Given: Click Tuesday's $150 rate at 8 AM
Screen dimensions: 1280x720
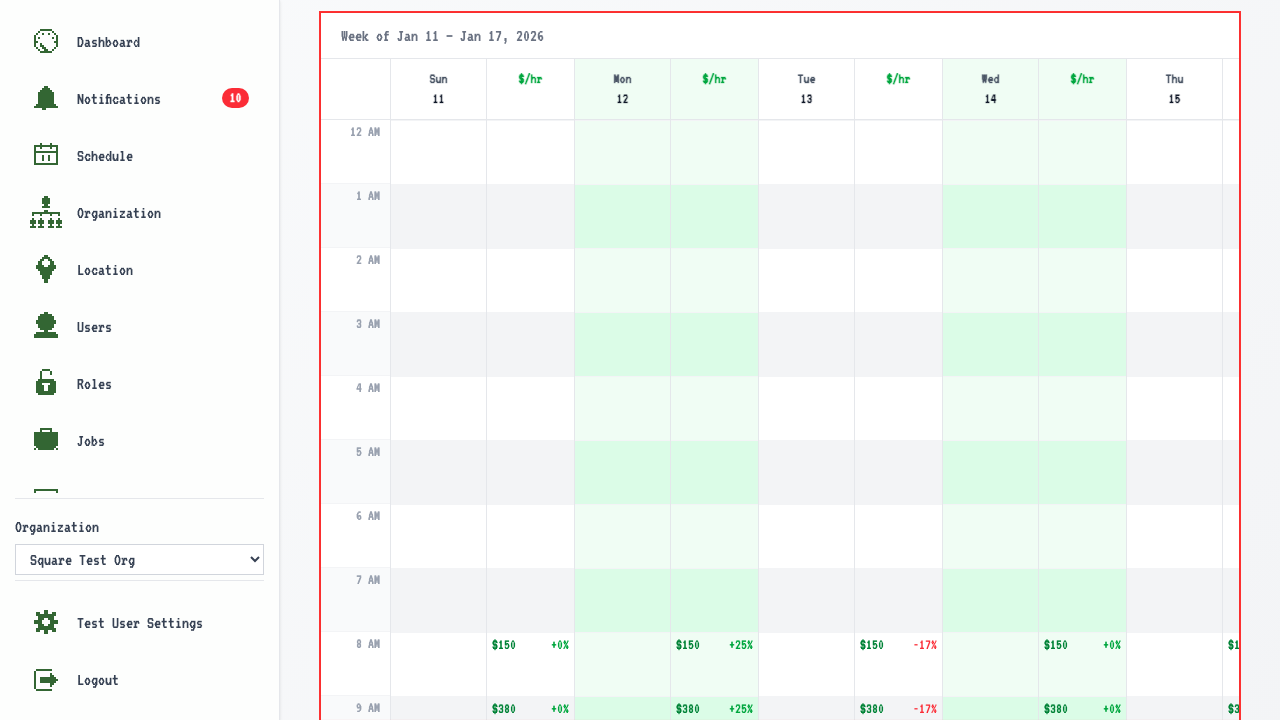Looking at the screenshot, I should click(x=872, y=645).
